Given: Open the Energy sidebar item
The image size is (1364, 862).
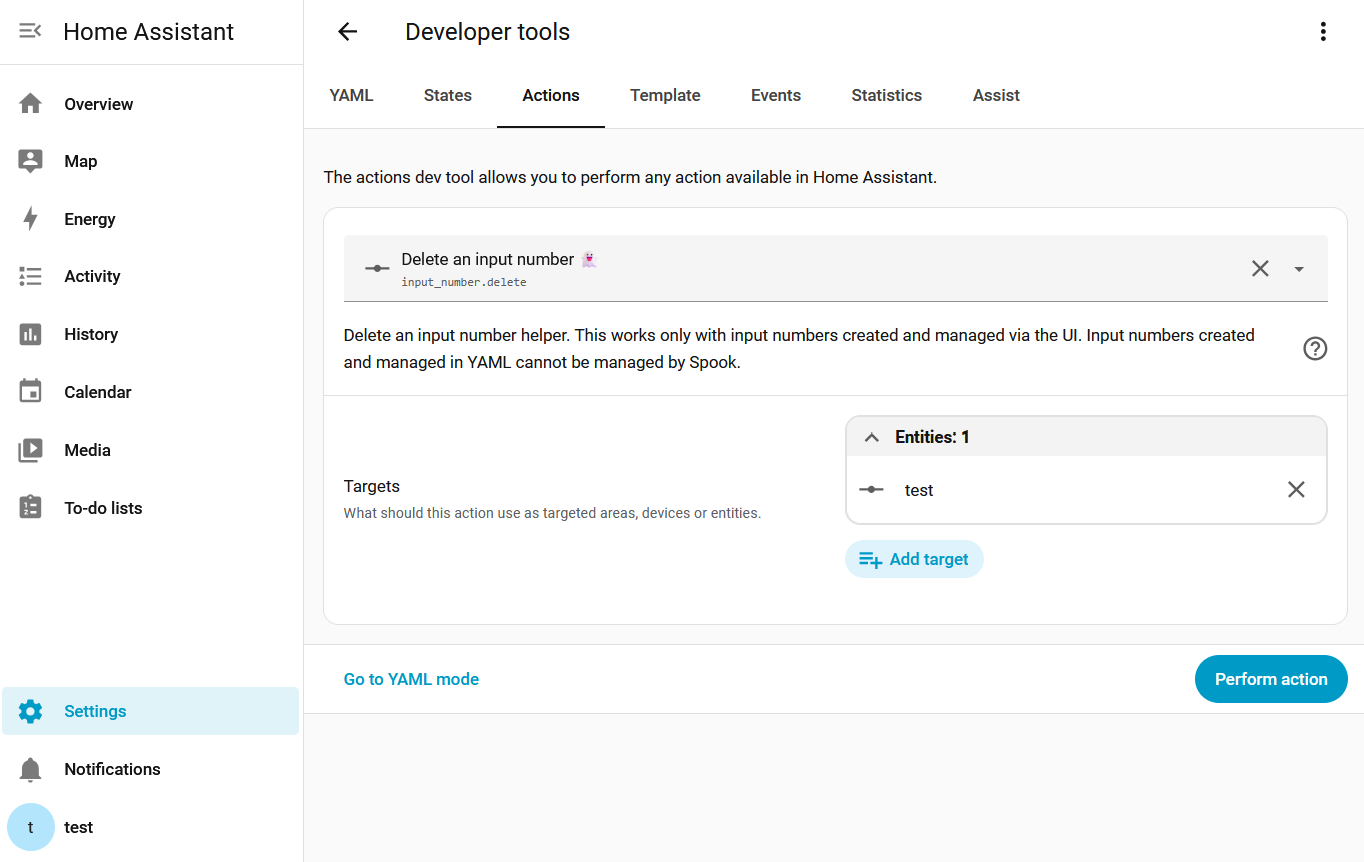Looking at the screenshot, I should coord(151,219).
